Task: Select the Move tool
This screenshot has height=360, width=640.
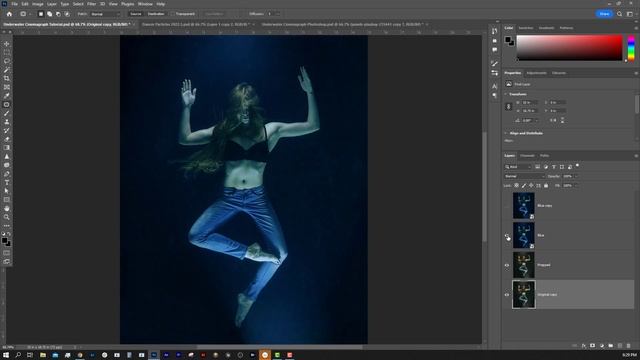Action: point(7,44)
